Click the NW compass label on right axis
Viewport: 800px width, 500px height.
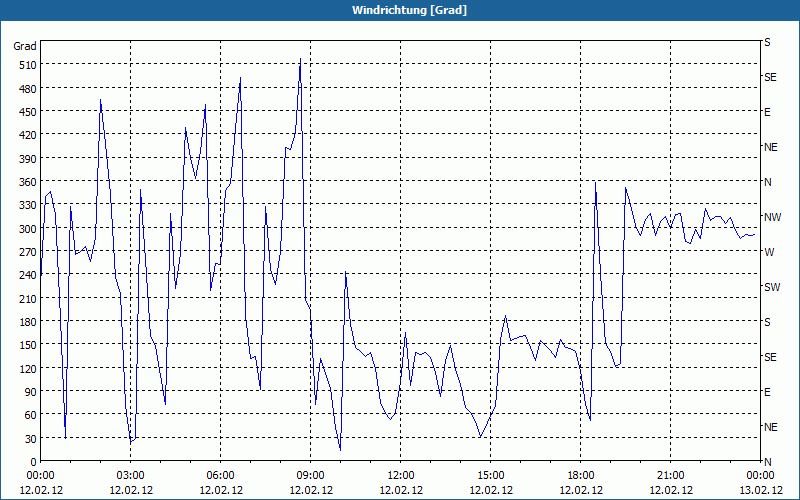click(x=772, y=217)
